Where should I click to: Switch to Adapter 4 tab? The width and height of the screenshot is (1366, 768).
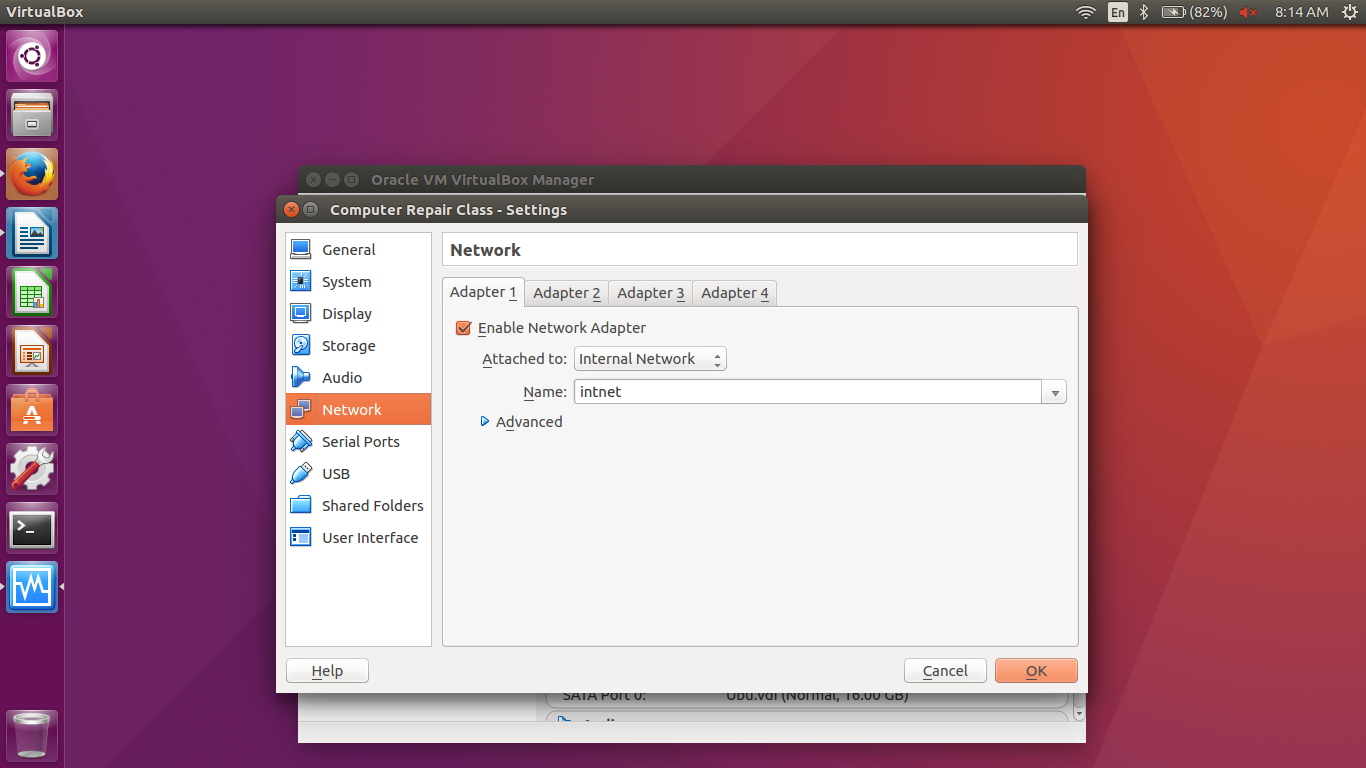(735, 293)
